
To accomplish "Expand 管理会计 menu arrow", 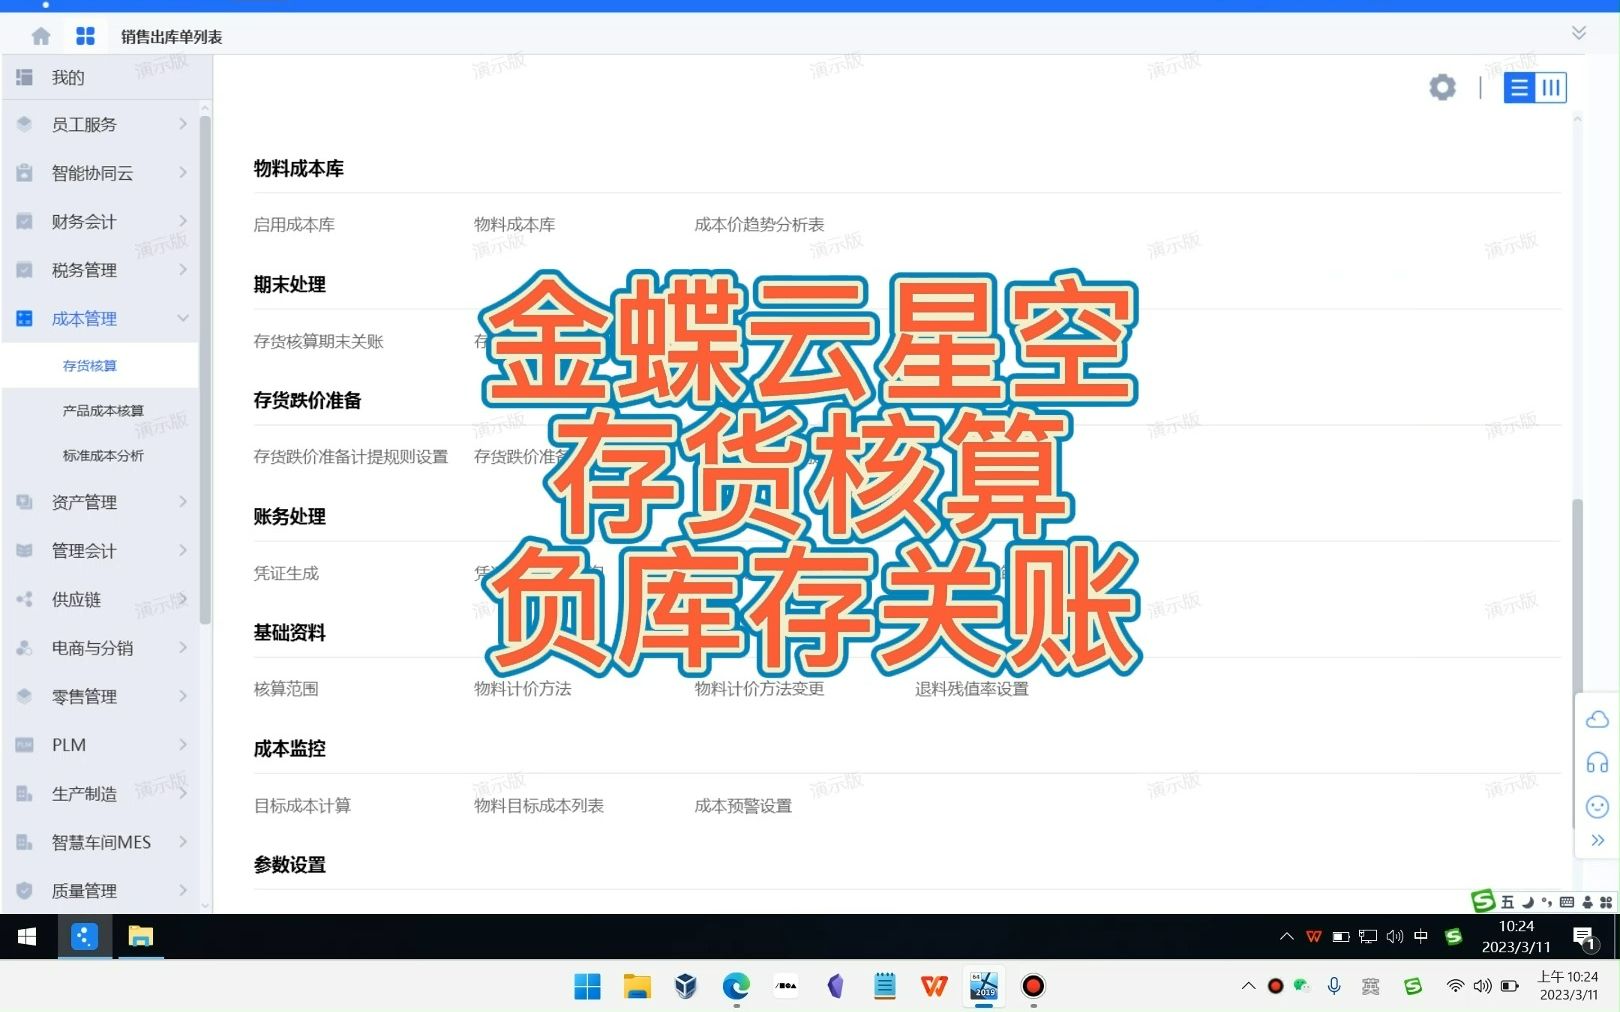I will 183,550.
